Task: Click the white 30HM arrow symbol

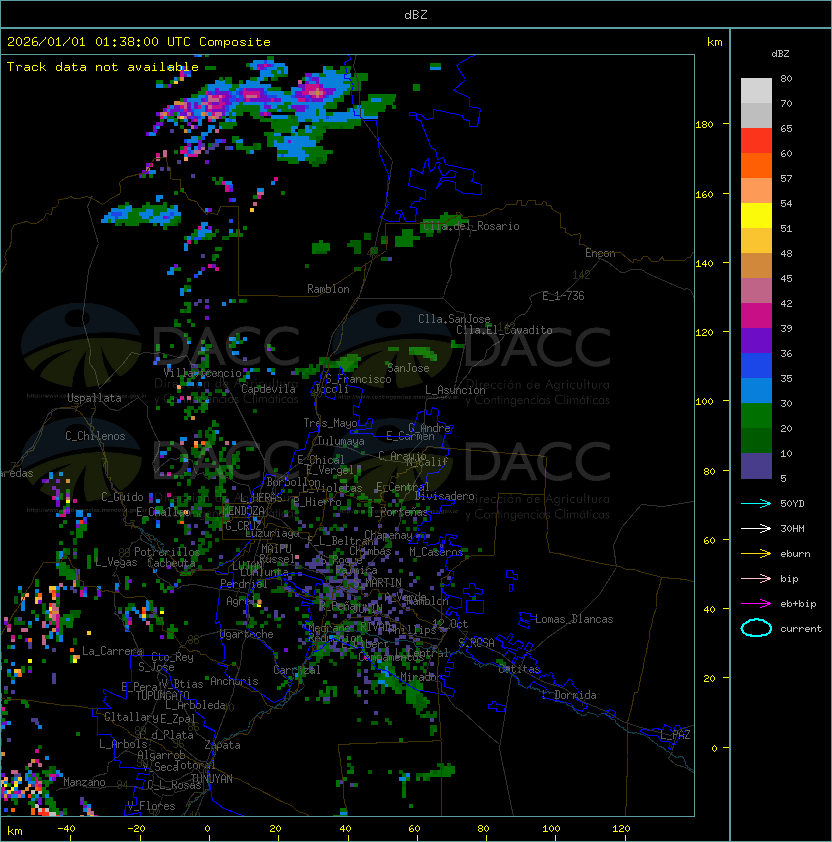Action: (x=756, y=528)
